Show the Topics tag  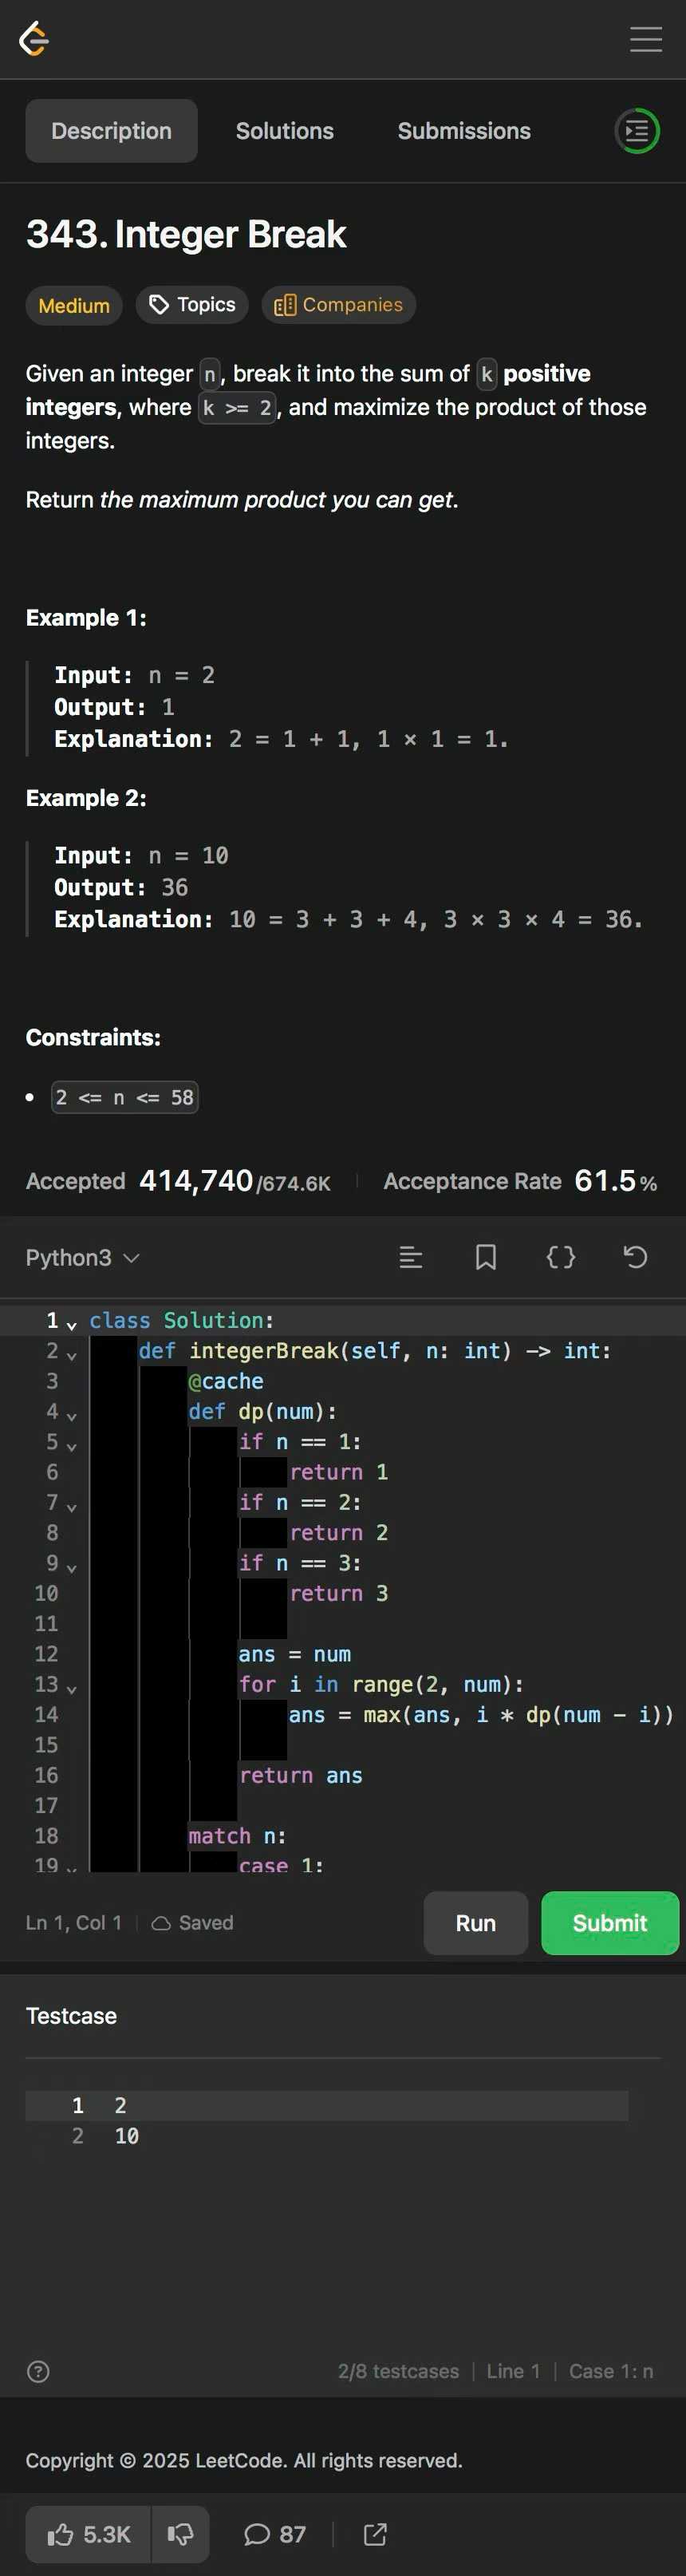pos(192,305)
